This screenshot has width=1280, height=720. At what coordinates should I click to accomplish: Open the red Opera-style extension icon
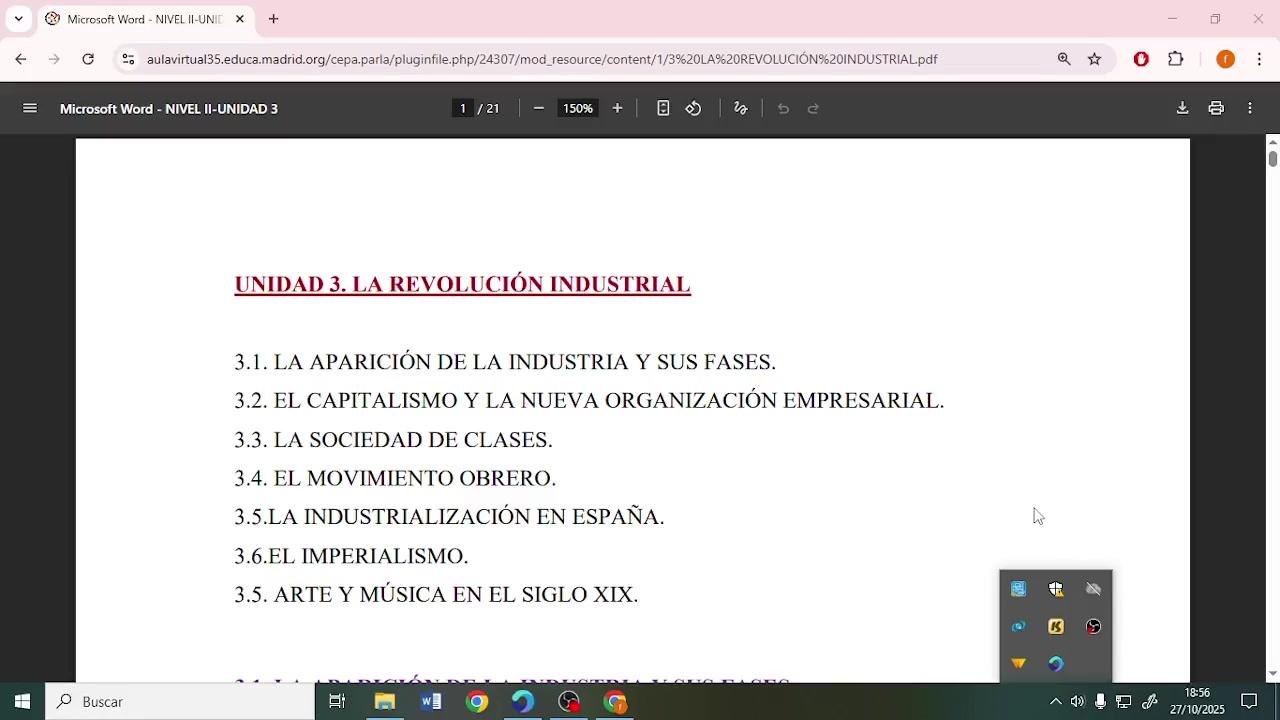(x=1141, y=59)
